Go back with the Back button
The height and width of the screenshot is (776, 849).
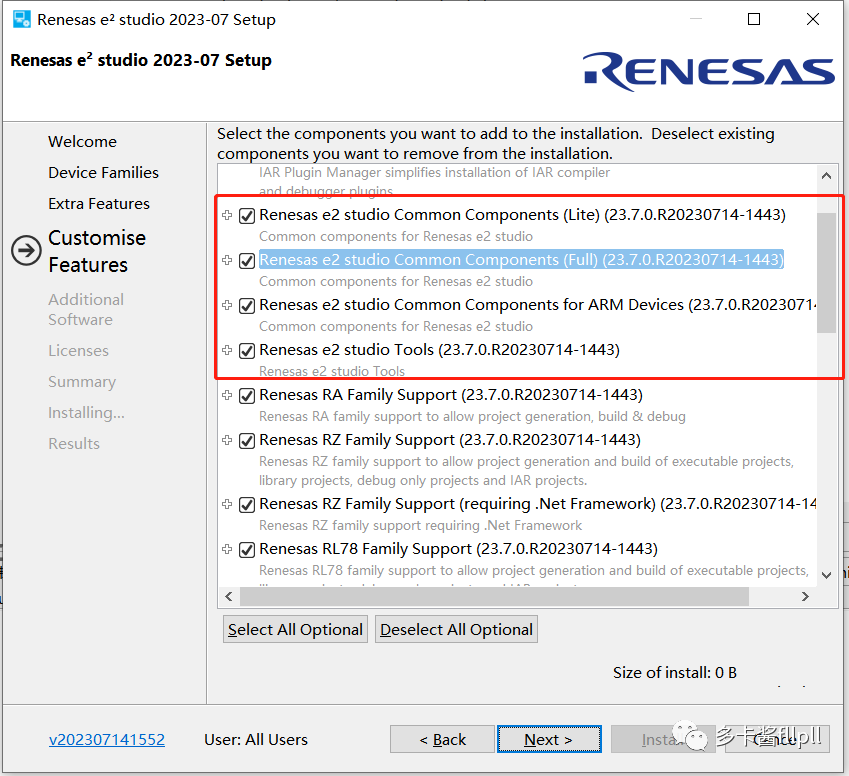point(442,739)
